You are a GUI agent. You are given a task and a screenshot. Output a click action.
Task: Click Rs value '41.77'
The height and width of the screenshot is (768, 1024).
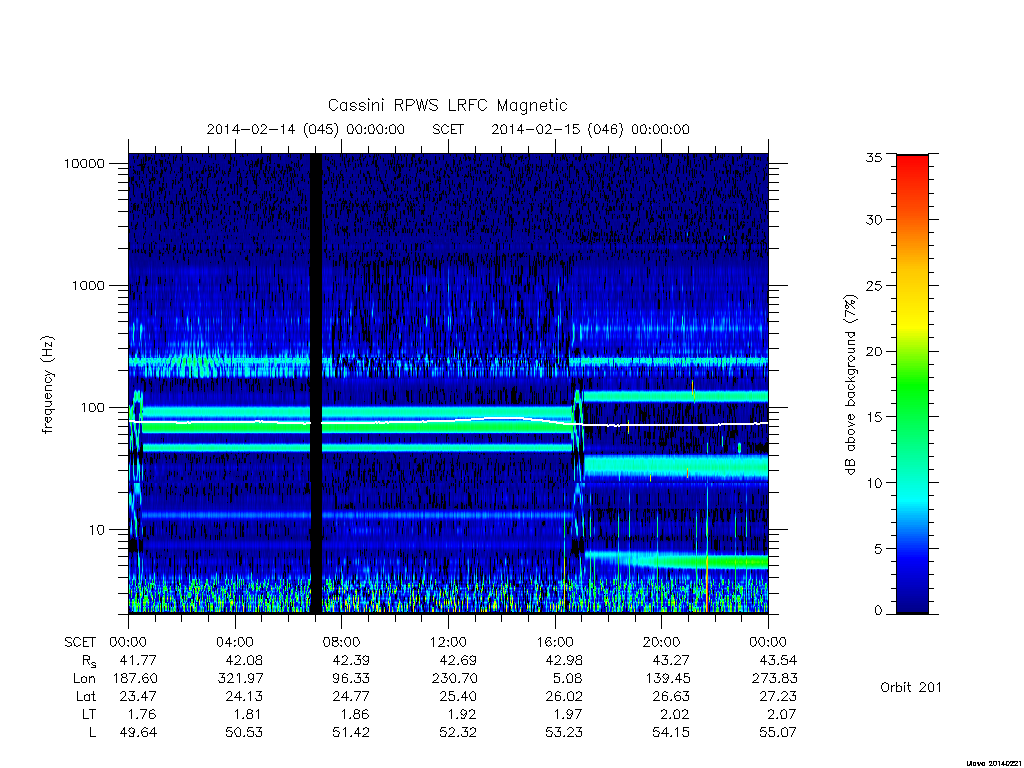(138, 660)
